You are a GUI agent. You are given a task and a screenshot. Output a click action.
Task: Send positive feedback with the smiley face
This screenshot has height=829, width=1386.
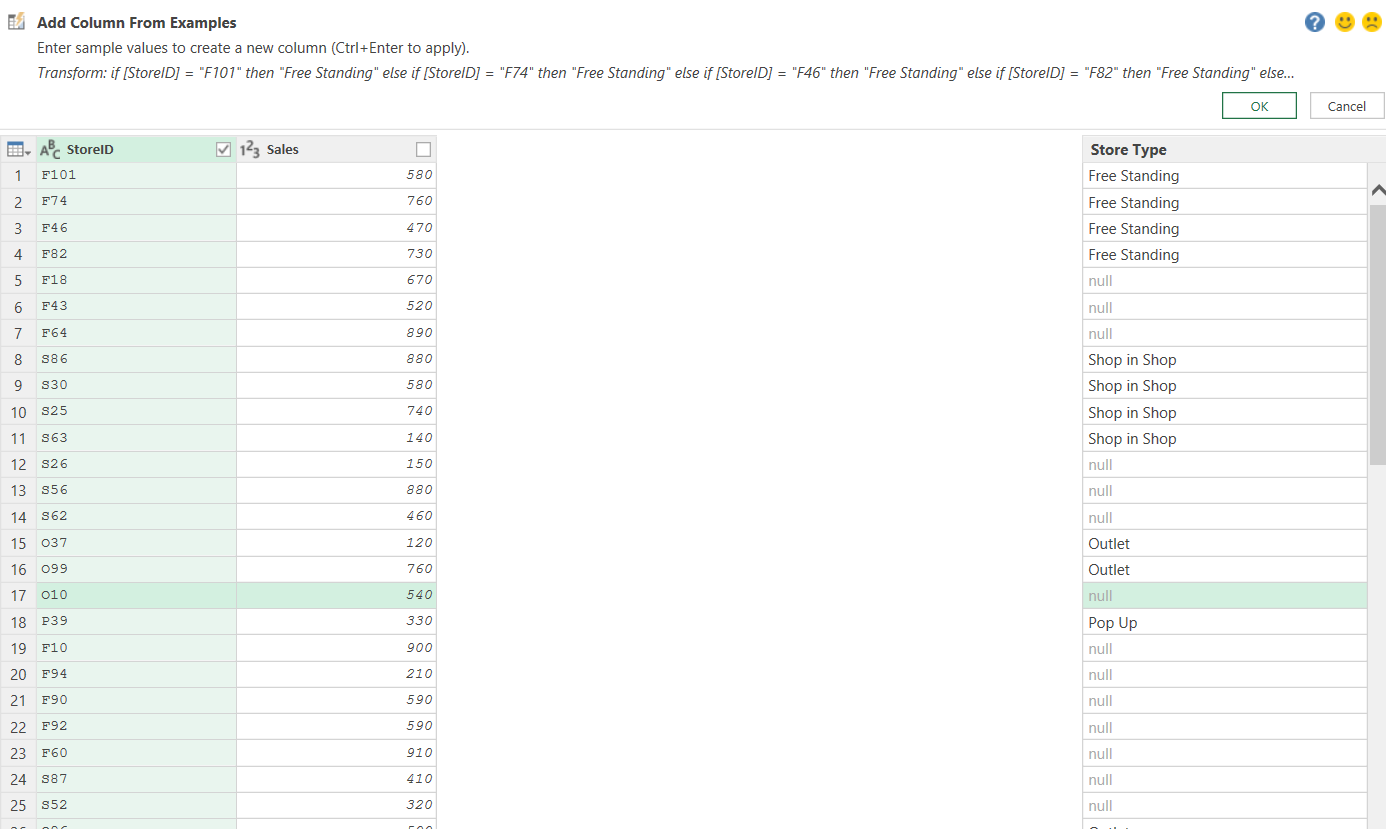(x=1345, y=22)
